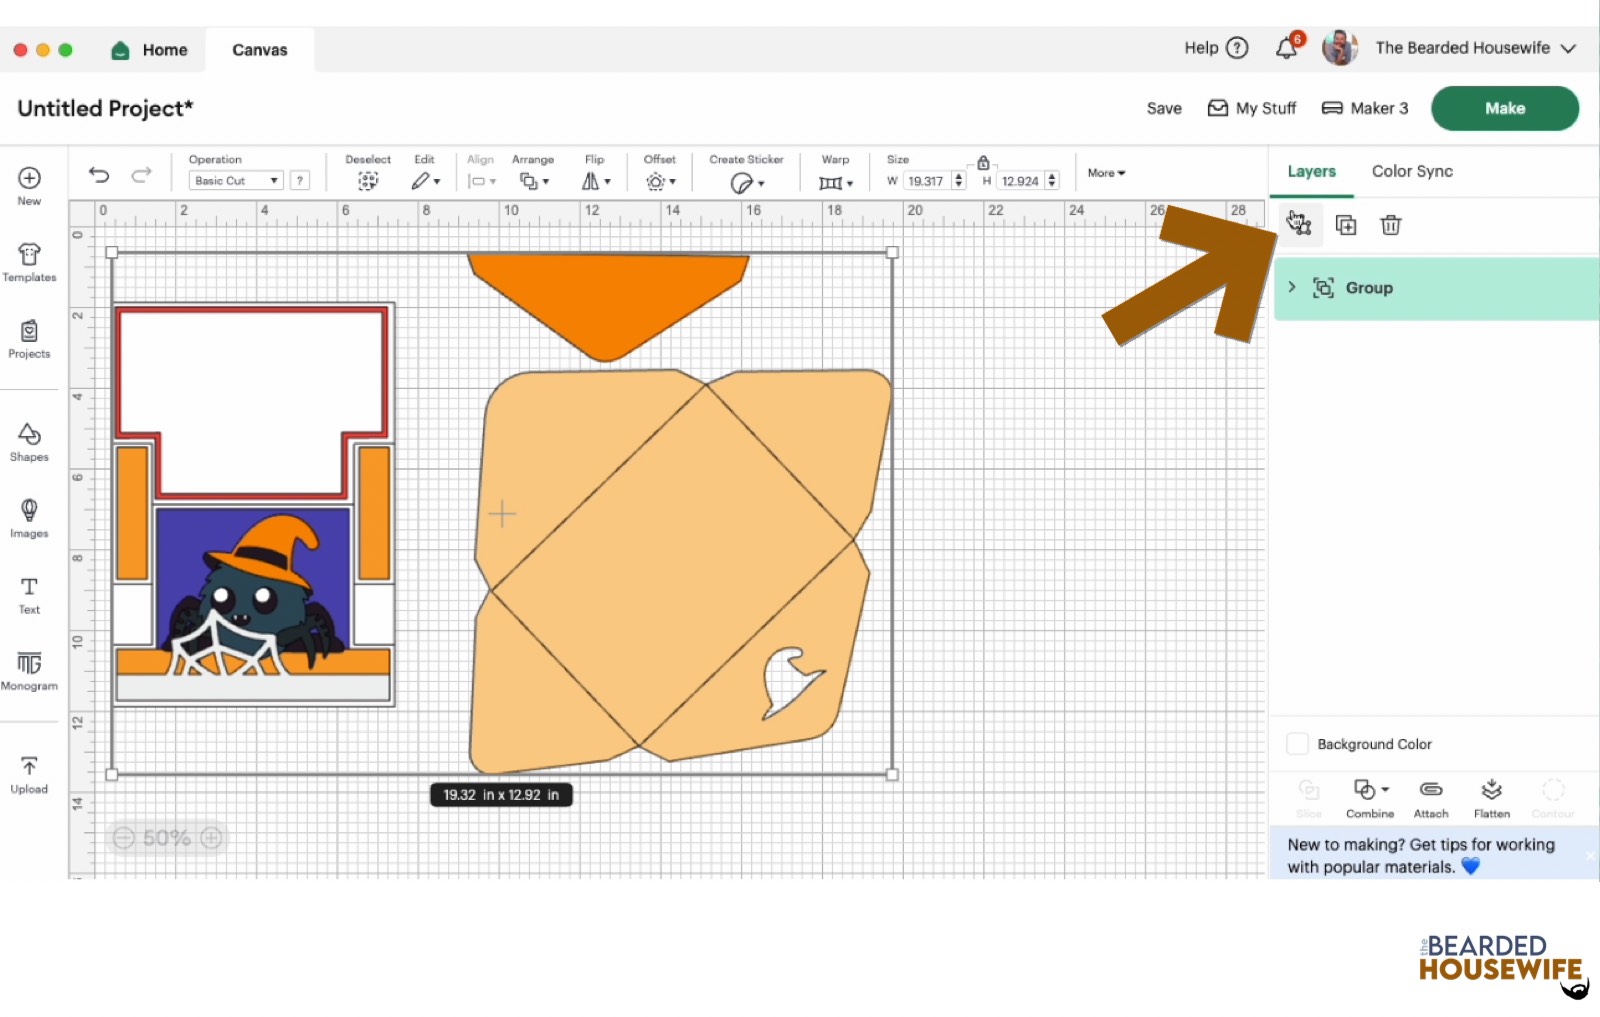Open the Templates panel

coord(29,262)
